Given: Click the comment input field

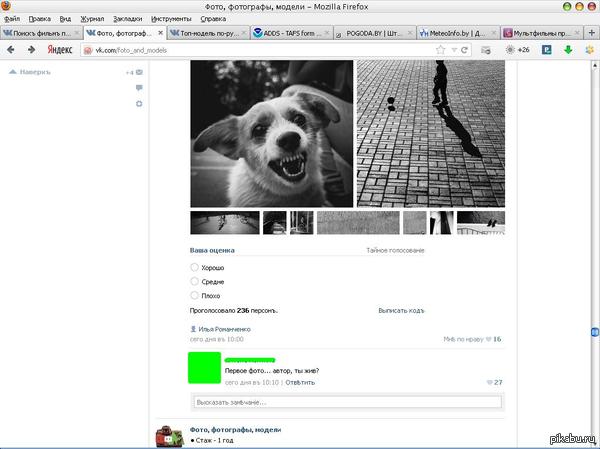Looking at the screenshot, I should 347,402.
